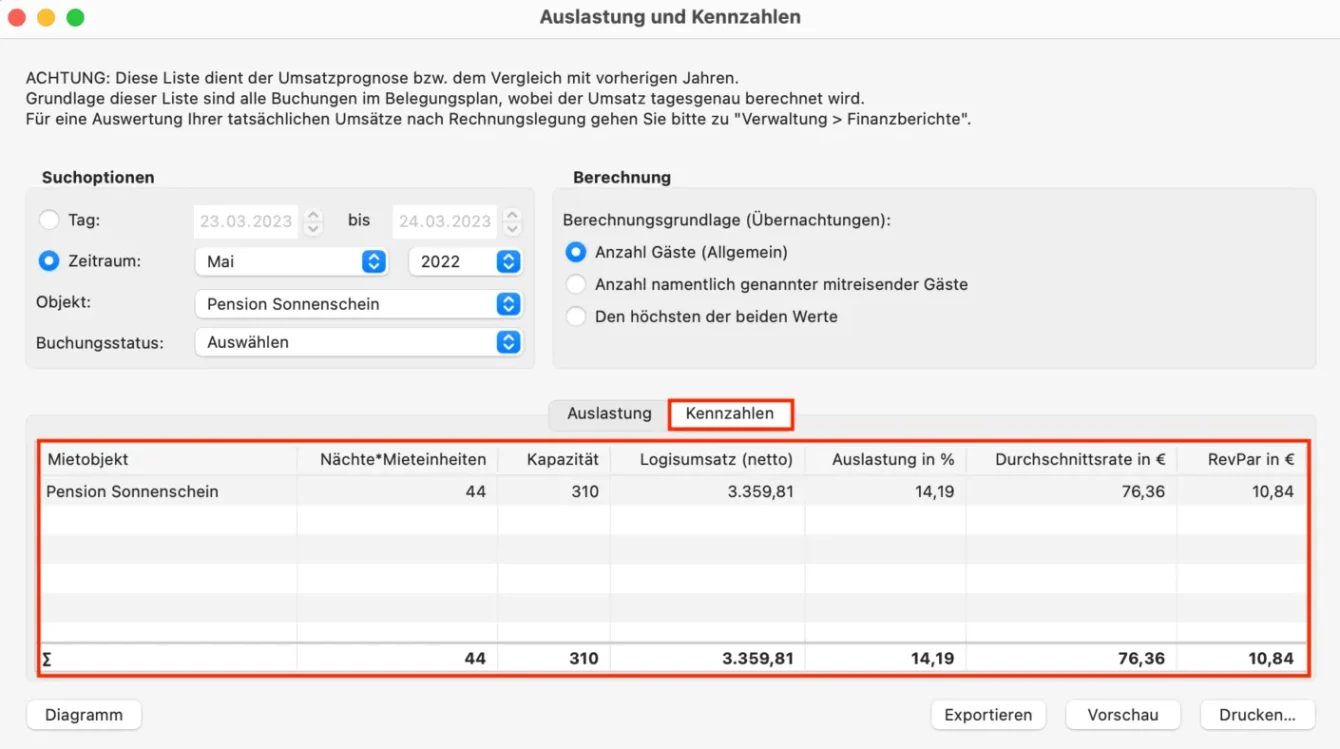Click the end date field 24.03.2023
Screen dimensions: 1340x749
(445, 221)
